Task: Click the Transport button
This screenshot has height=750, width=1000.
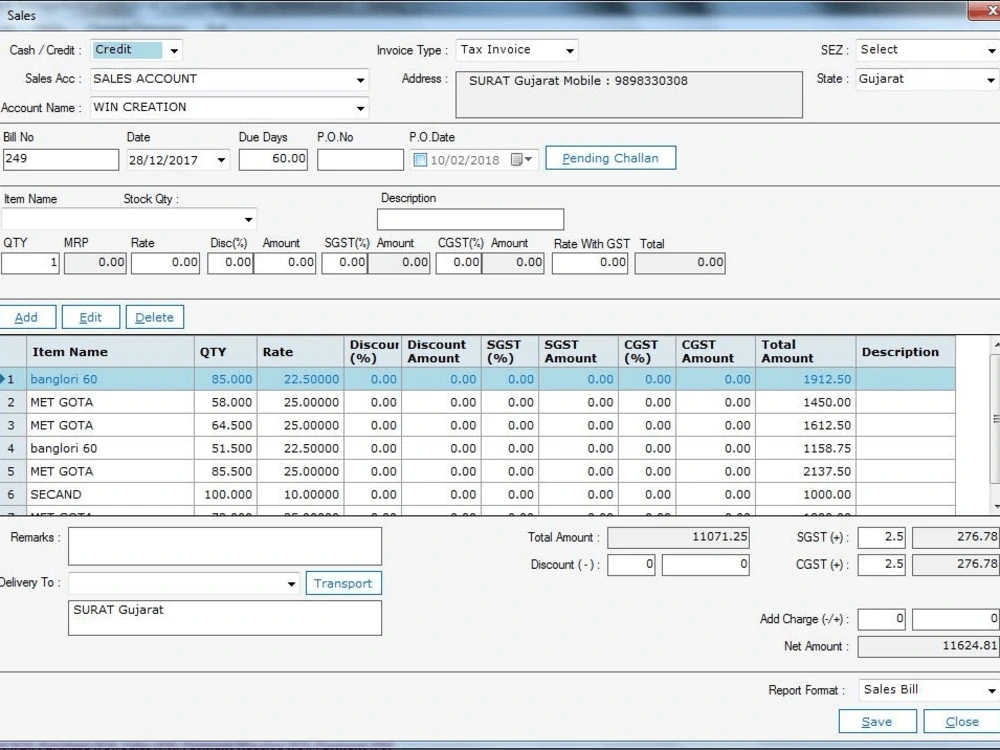Action: (343, 583)
